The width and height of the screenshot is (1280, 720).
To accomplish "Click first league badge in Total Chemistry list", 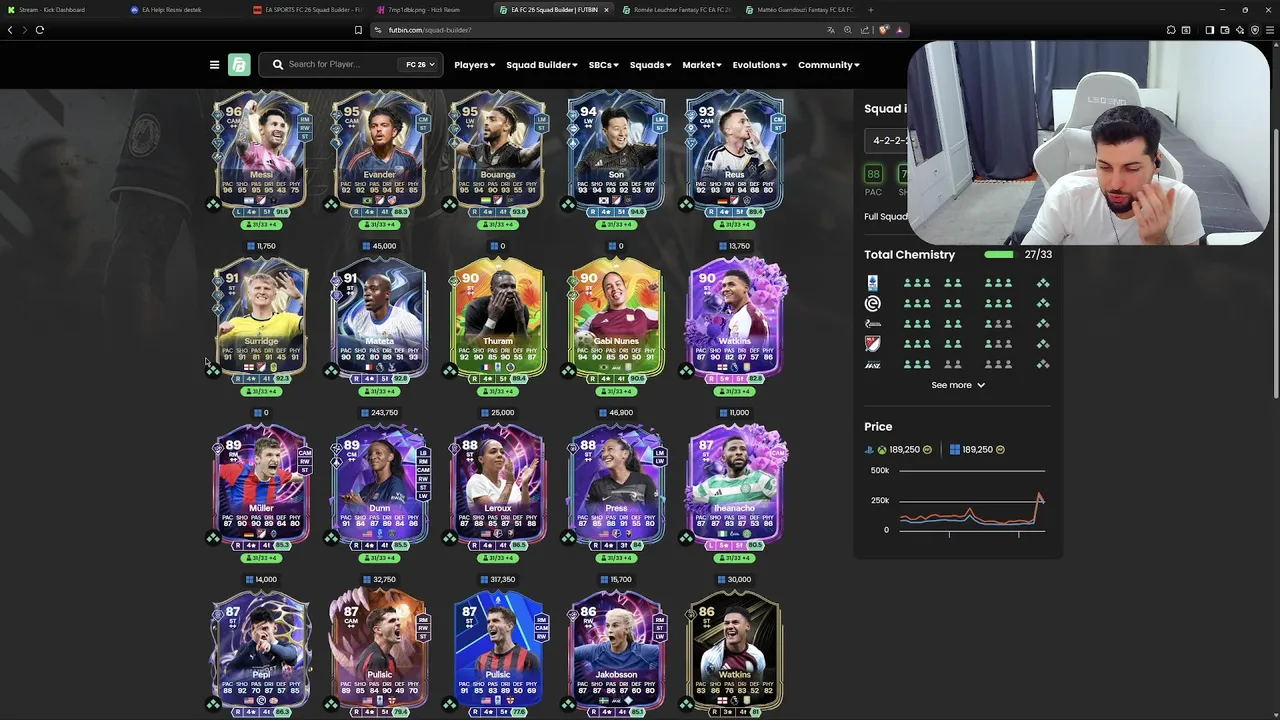I will 873,283.
